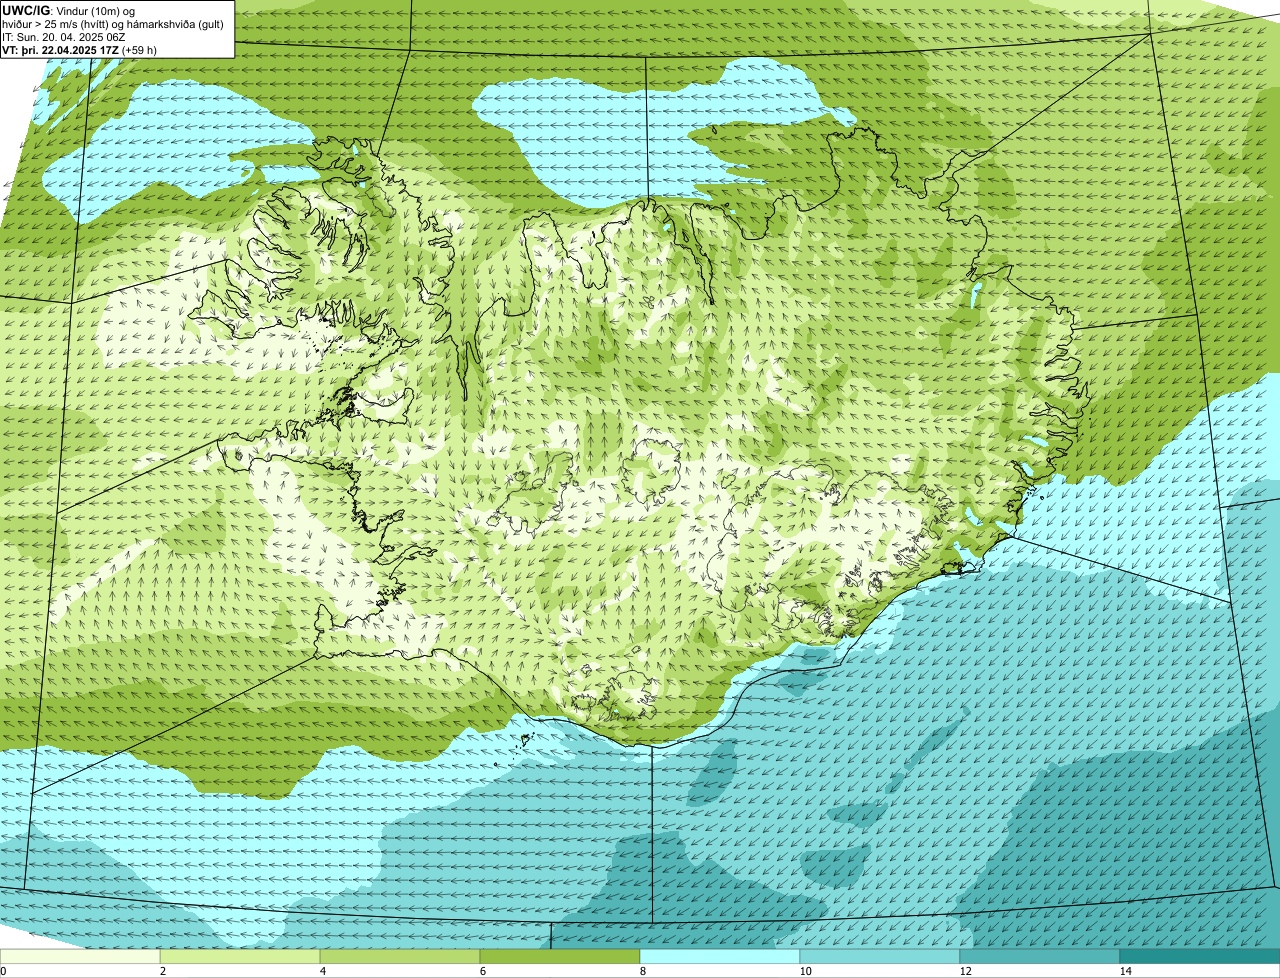Click the light green 2–4 m/s legend swatch

[x=240, y=956]
